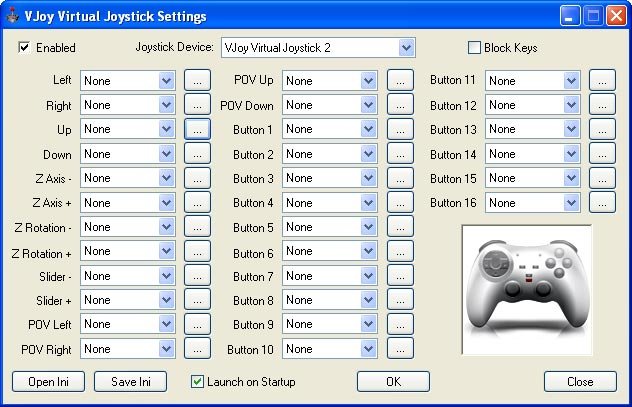
Task: Click the ellipsis button for Button 9
Action: [x=400, y=324]
